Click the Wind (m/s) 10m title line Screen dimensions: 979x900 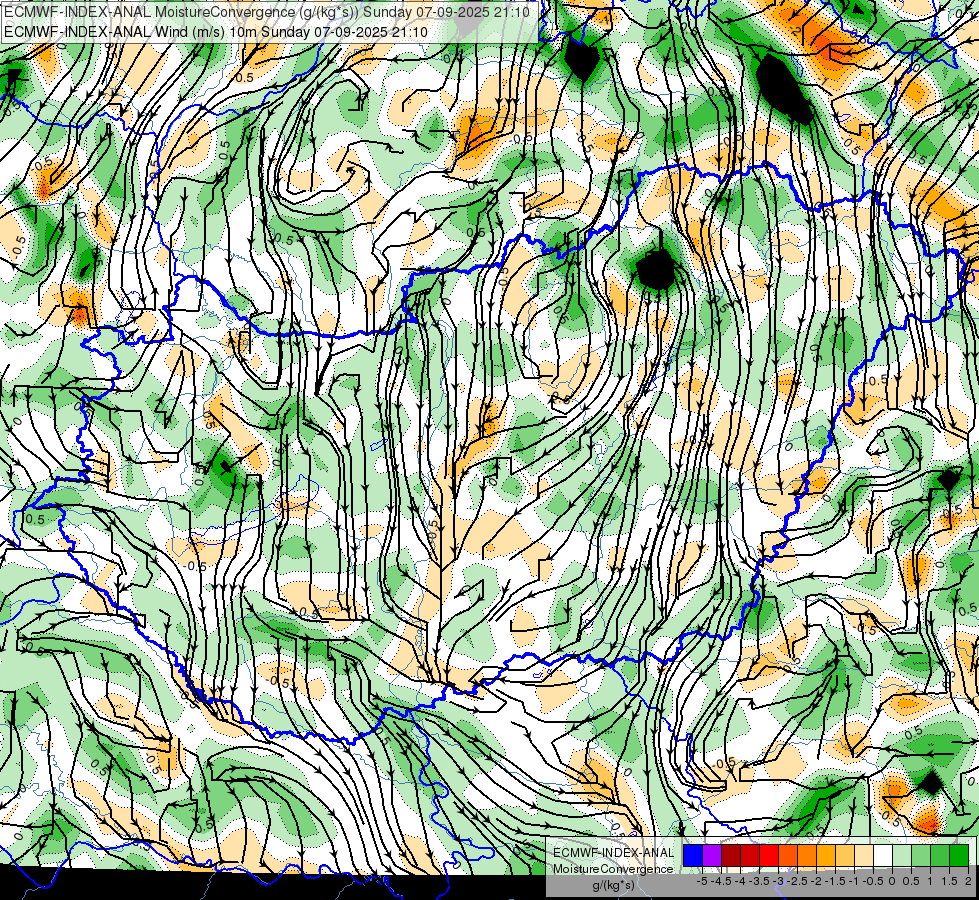(216, 31)
